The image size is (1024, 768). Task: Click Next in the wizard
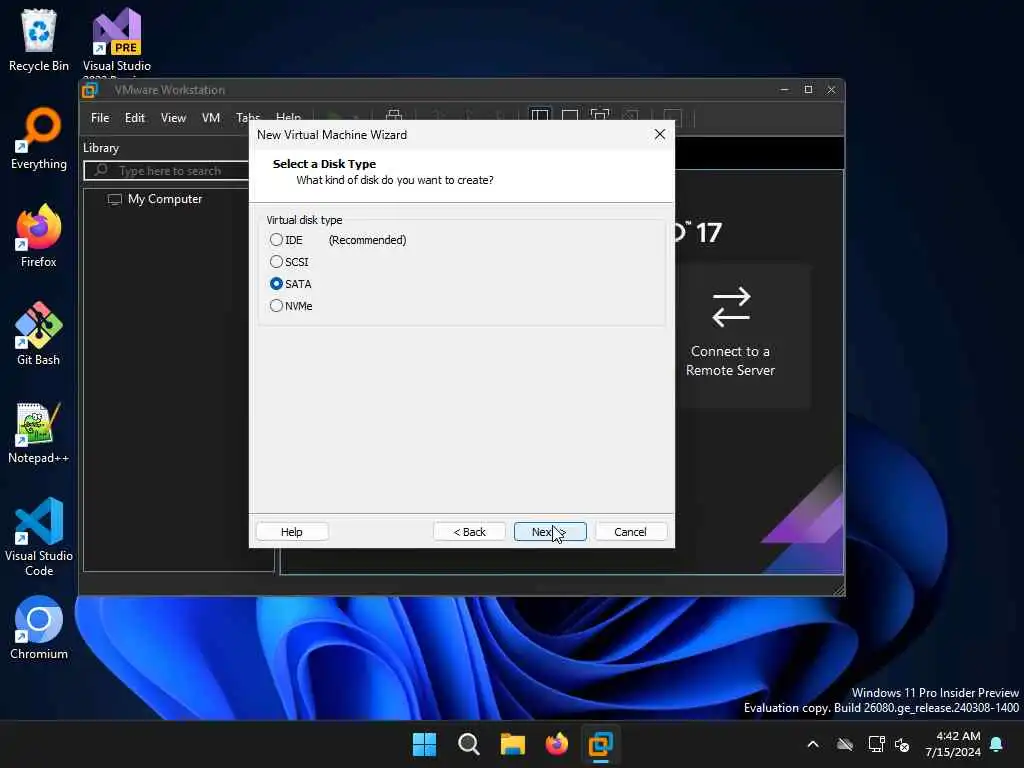coord(550,532)
